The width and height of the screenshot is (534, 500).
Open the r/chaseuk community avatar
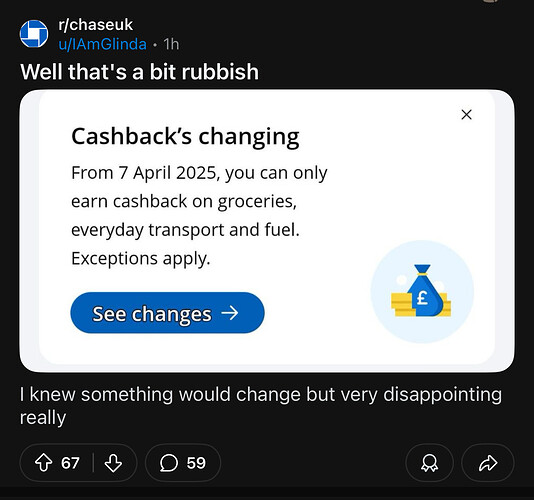tap(34, 34)
